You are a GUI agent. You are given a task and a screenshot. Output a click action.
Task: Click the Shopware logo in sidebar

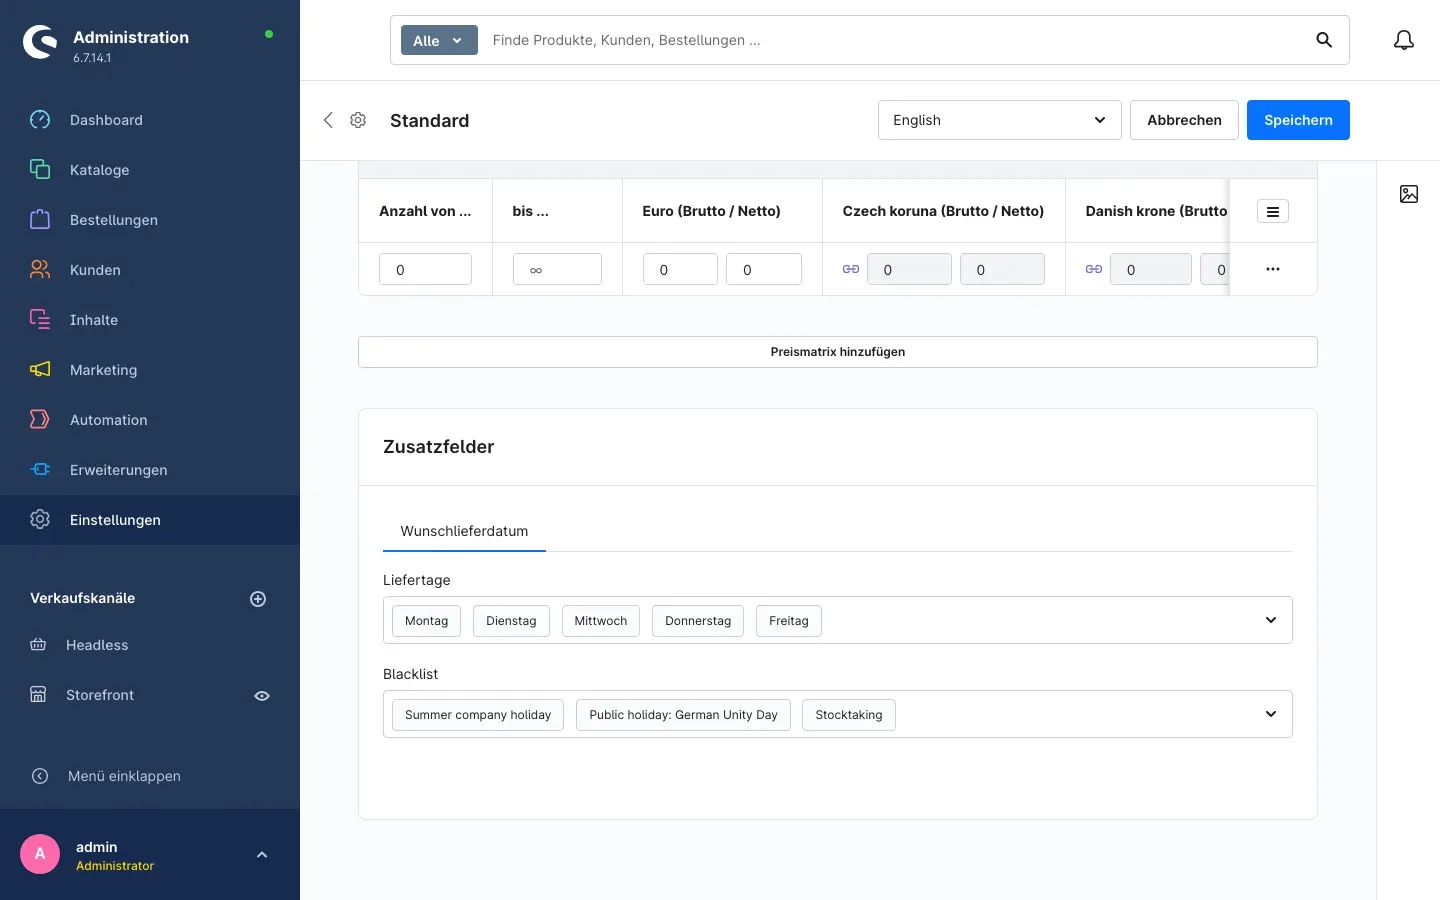pos(40,42)
